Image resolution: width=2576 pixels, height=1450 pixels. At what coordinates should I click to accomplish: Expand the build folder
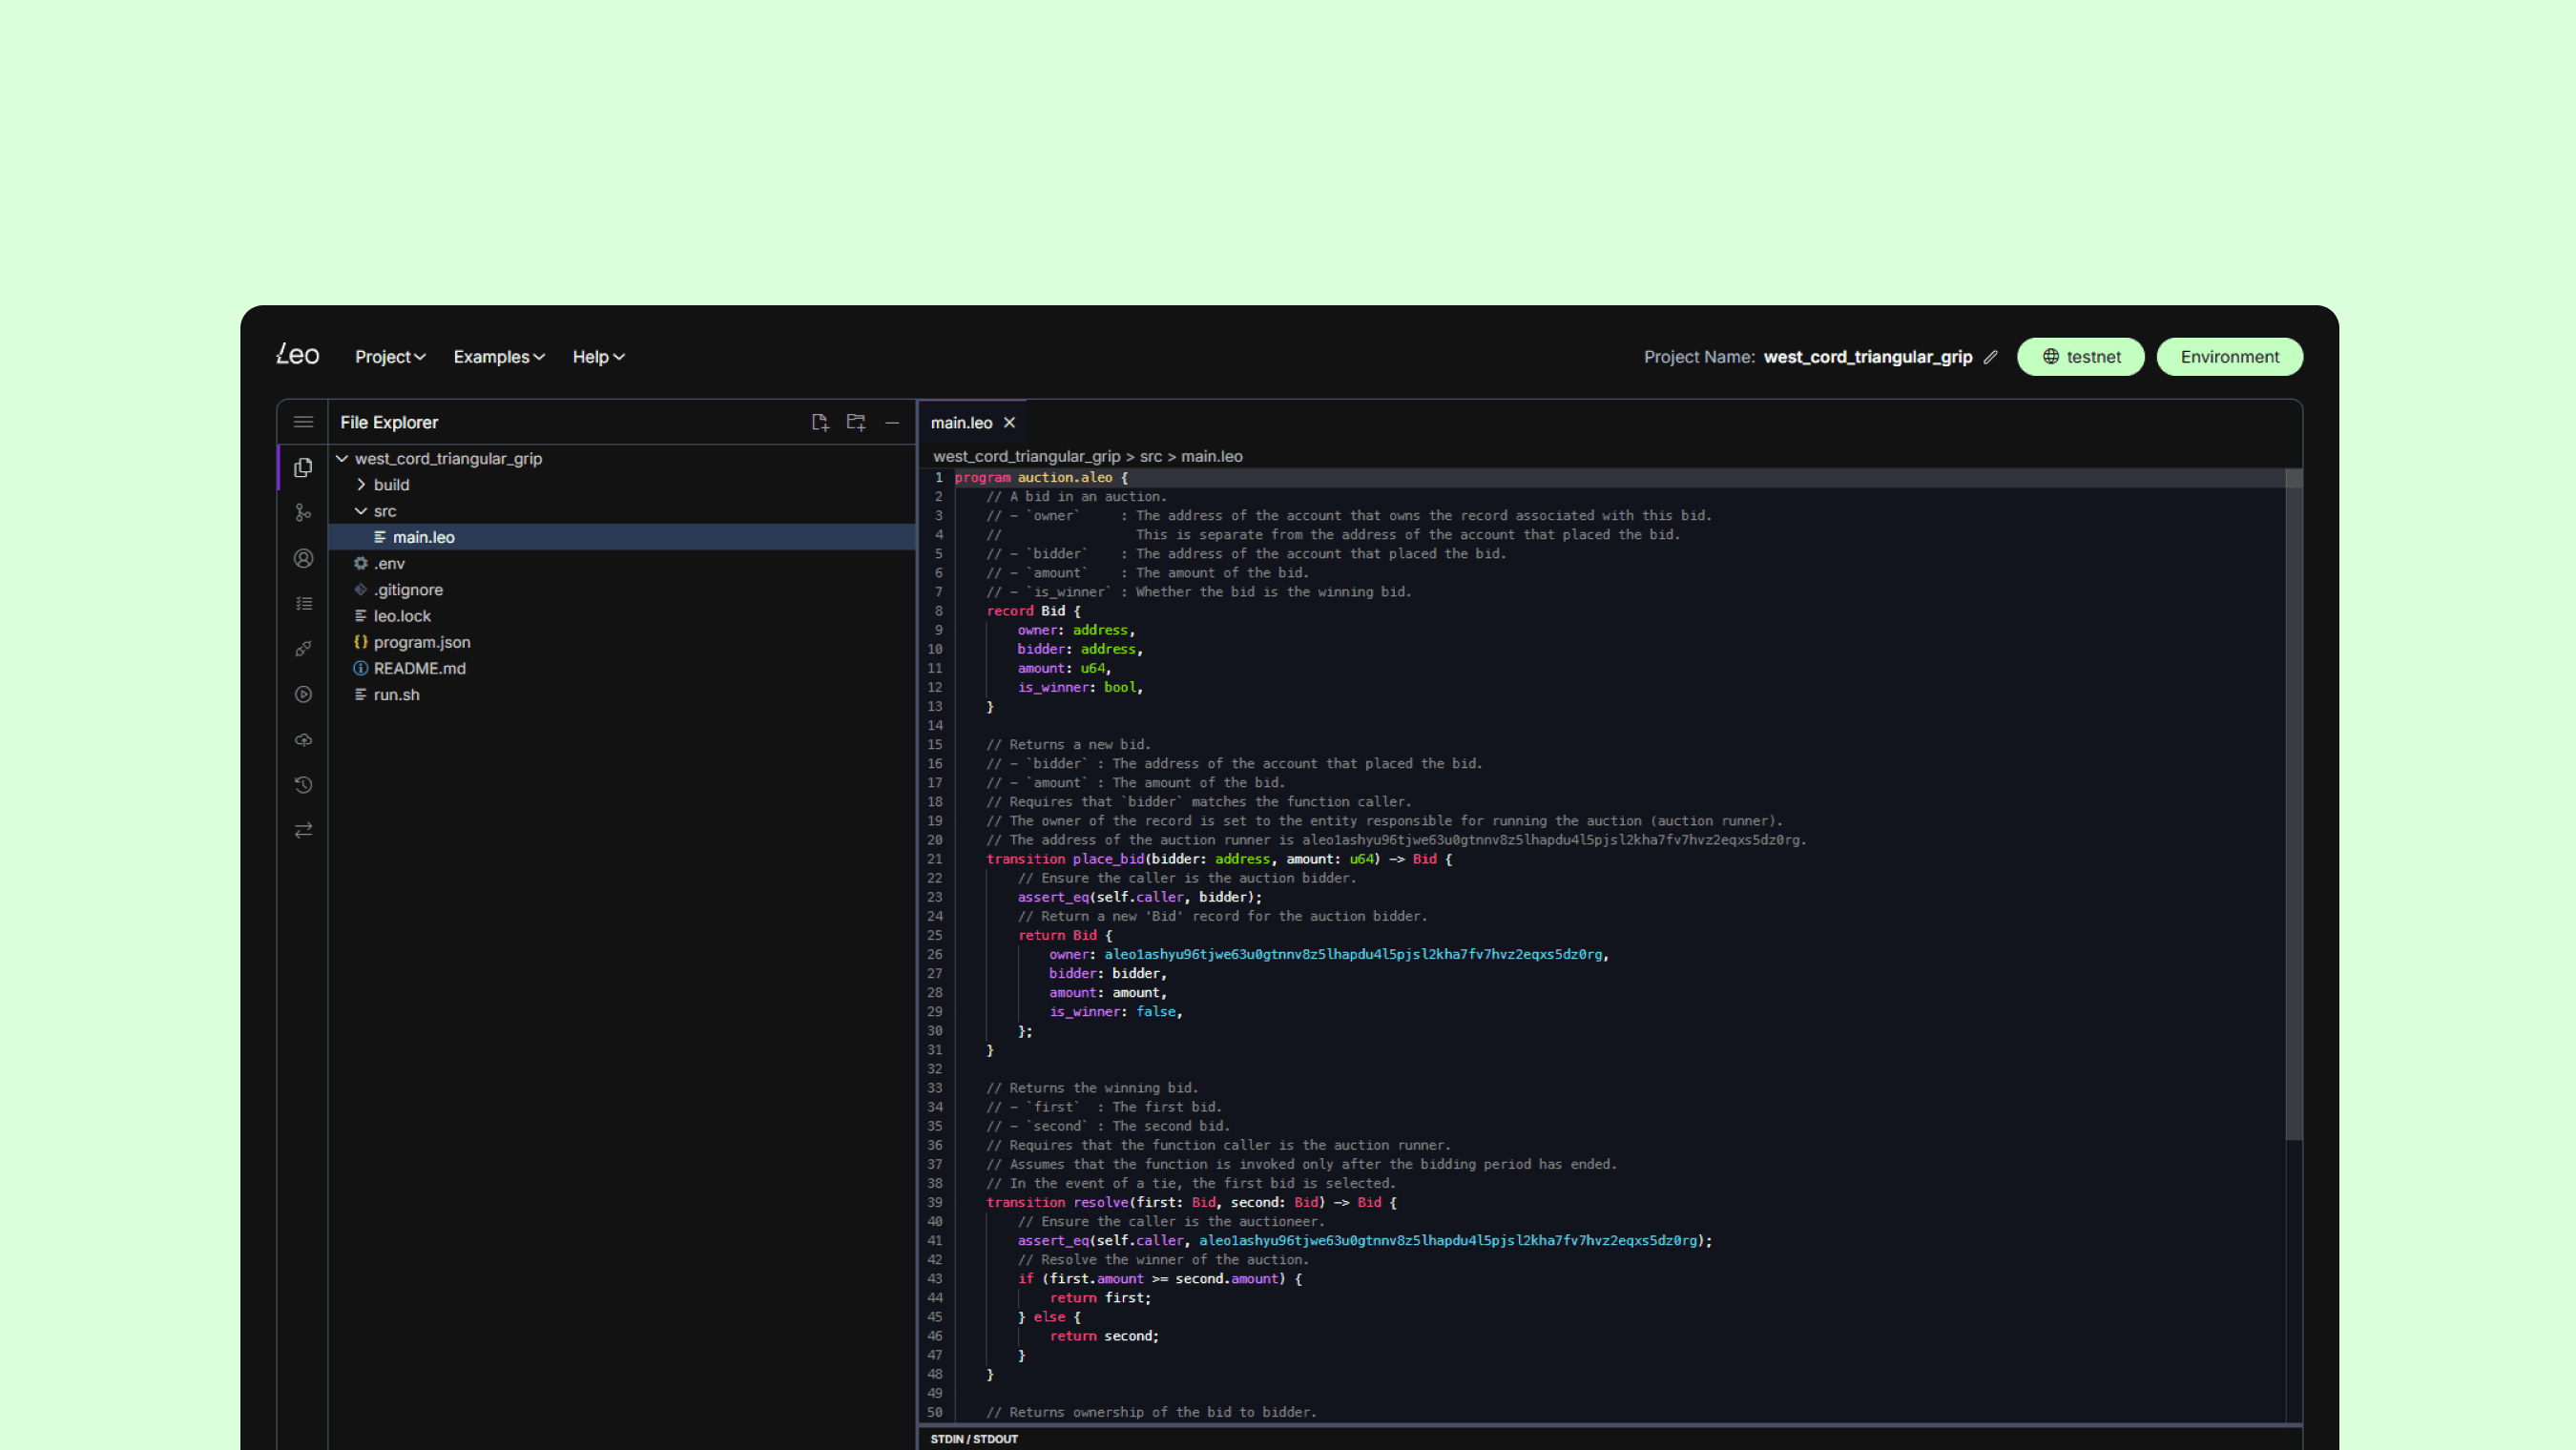390,485
